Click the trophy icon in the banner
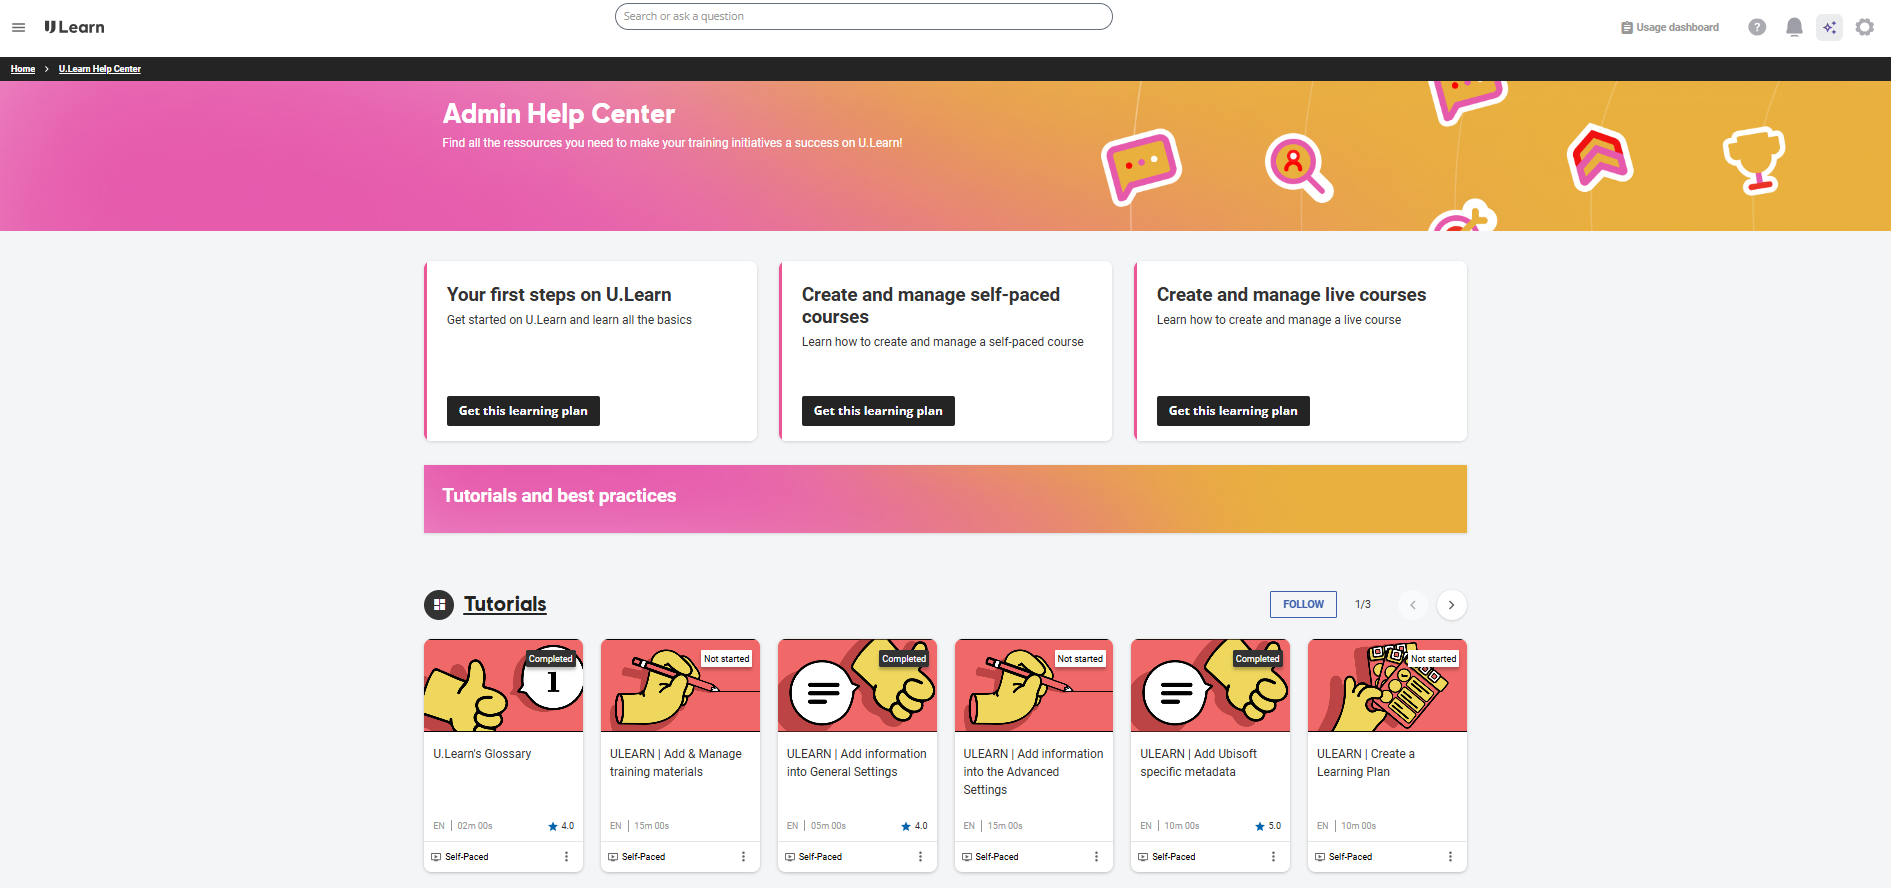The height and width of the screenshot is (888, 1891). (1754, 160)
